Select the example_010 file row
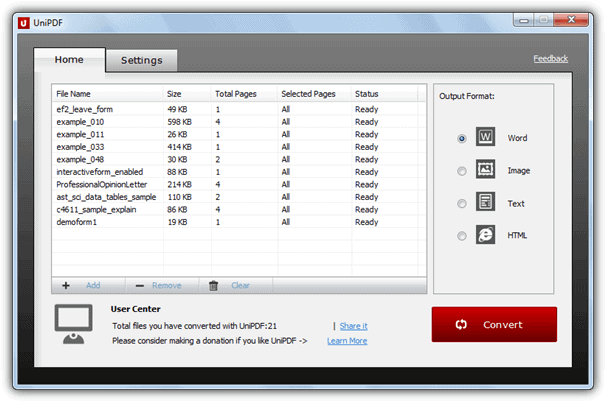This screenshot has height=401, width=606. [x=238, y=122]
